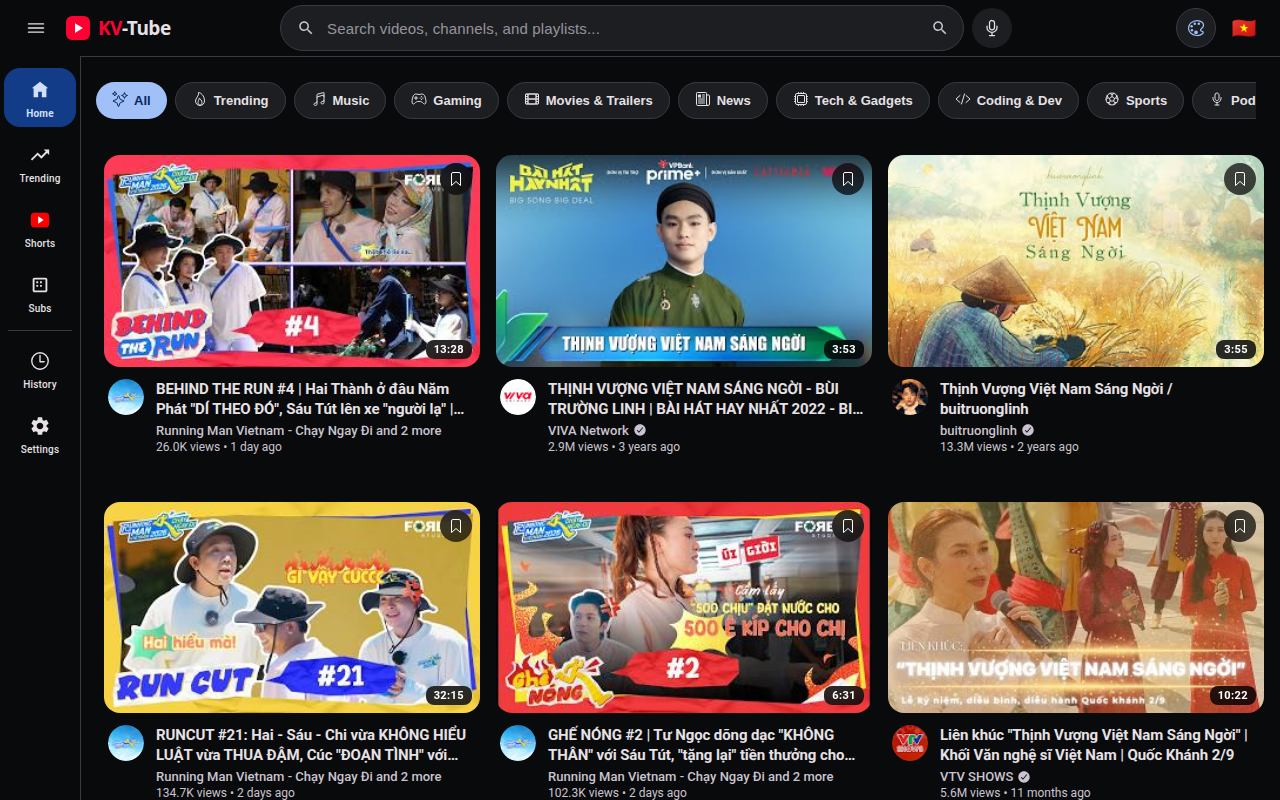Open Shorts in the sidebar

40,229
